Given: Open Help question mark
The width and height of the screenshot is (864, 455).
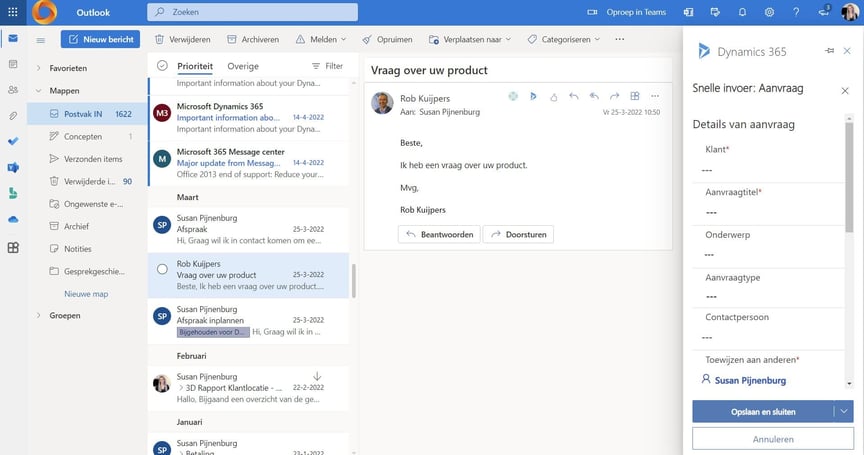Looking at the screenshot, I should click(796, 12).
